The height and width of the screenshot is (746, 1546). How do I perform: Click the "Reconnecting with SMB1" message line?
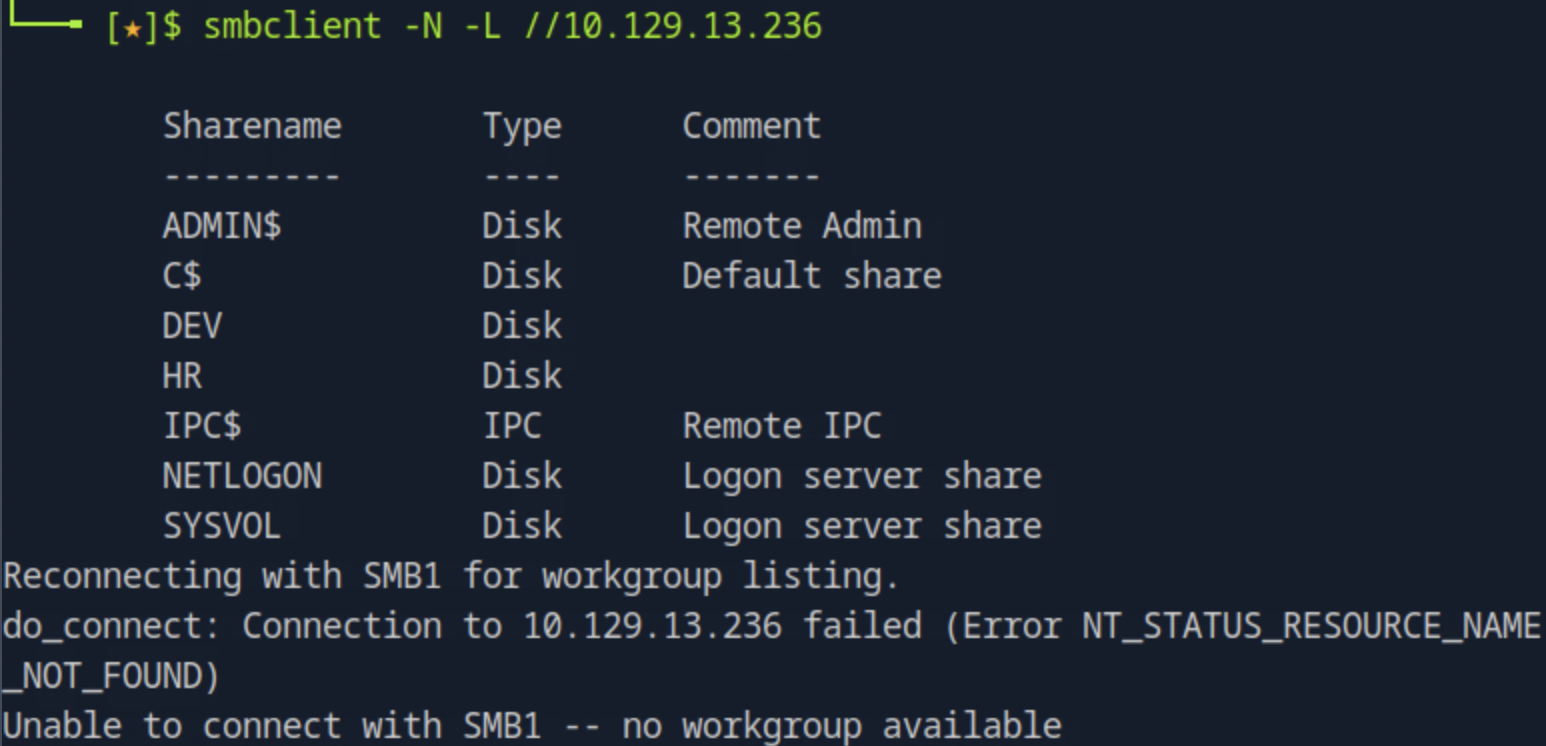[451, 576]
